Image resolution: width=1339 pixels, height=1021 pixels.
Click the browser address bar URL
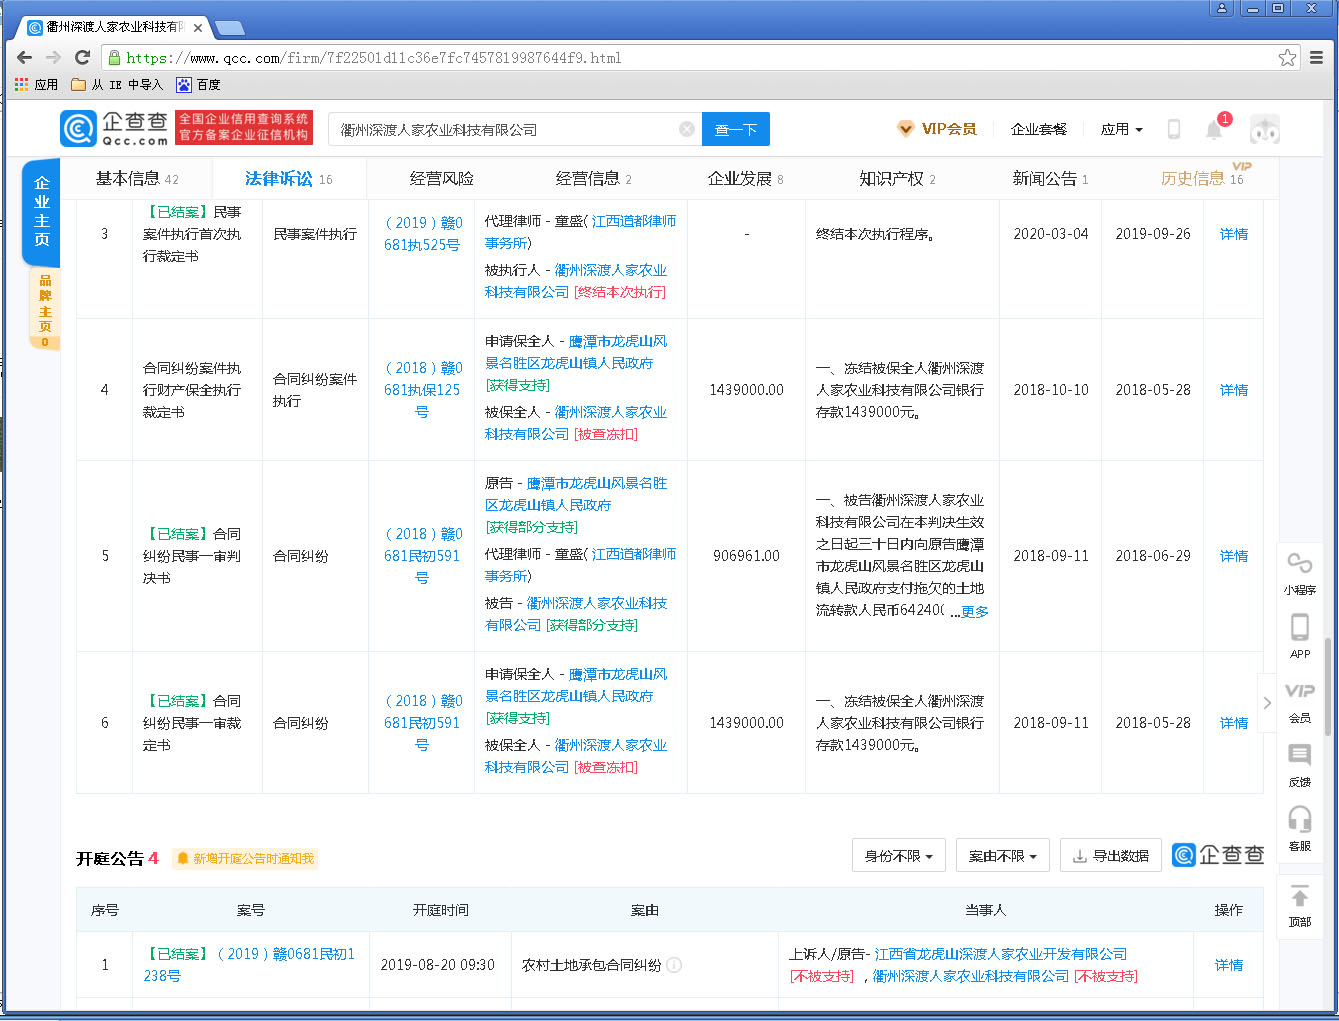(x=373, y=58)
